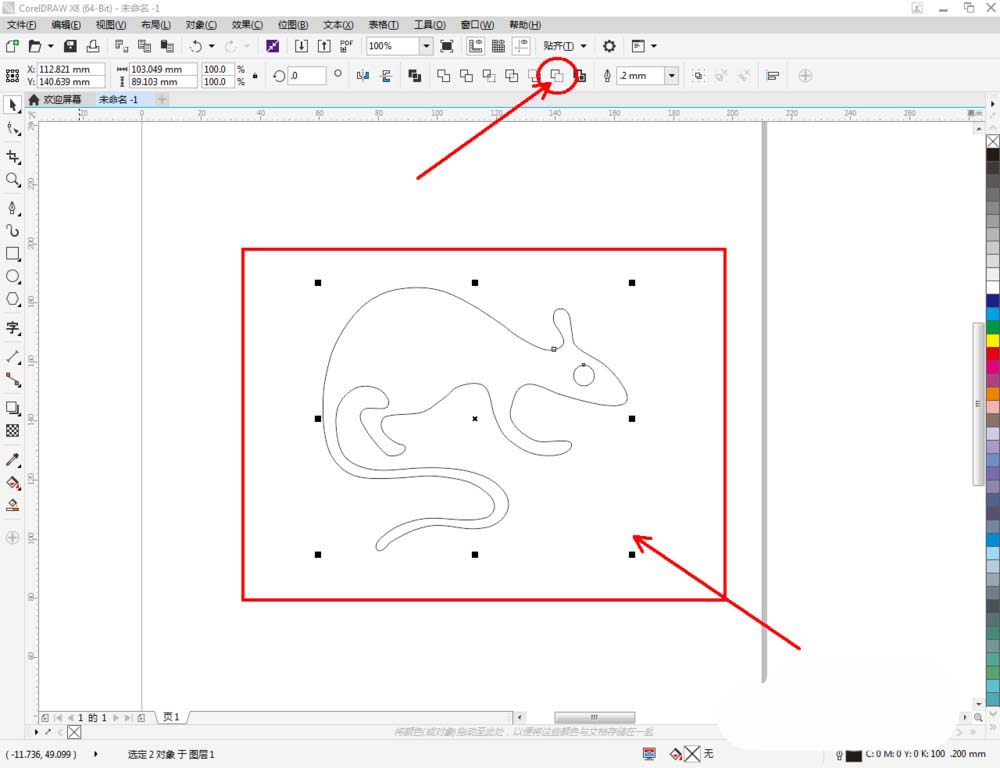The width and height of the screenshot is (1000, 768).
Task: Select the Rectangle tool
Action: pos(13,254)
